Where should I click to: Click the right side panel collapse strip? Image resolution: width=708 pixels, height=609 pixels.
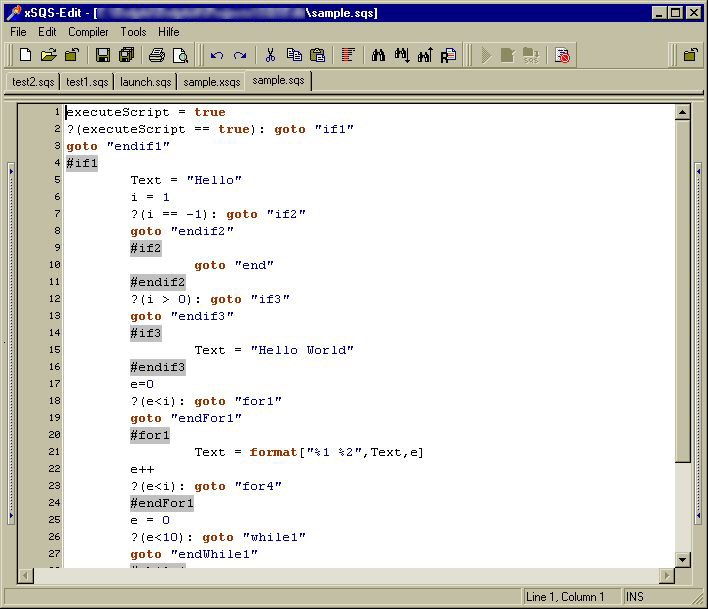click(699, 343)
